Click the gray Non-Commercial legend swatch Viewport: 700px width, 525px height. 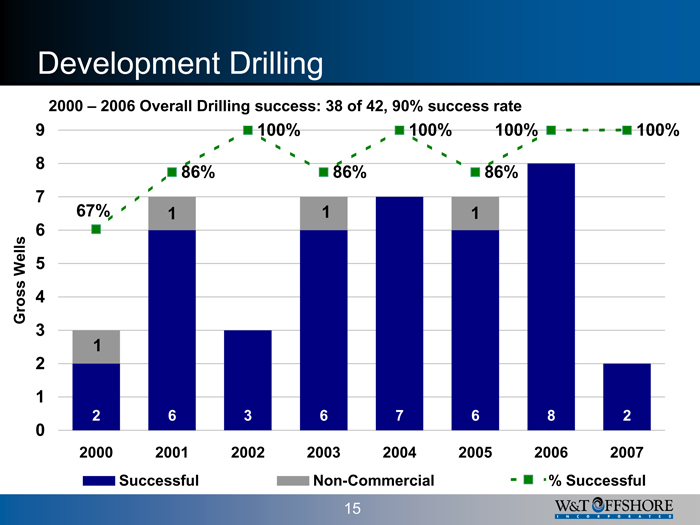pos(291,481)
